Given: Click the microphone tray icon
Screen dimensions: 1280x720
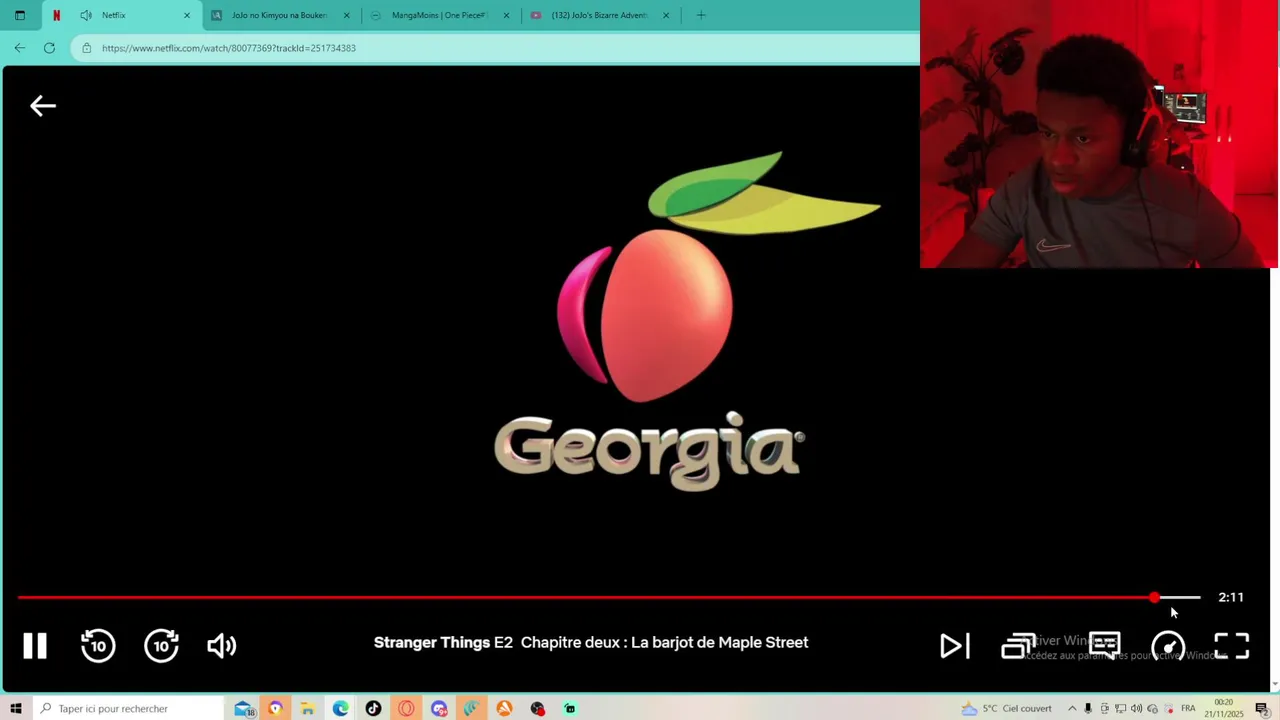Looking at the screenshot, I should pos(1088,708).
